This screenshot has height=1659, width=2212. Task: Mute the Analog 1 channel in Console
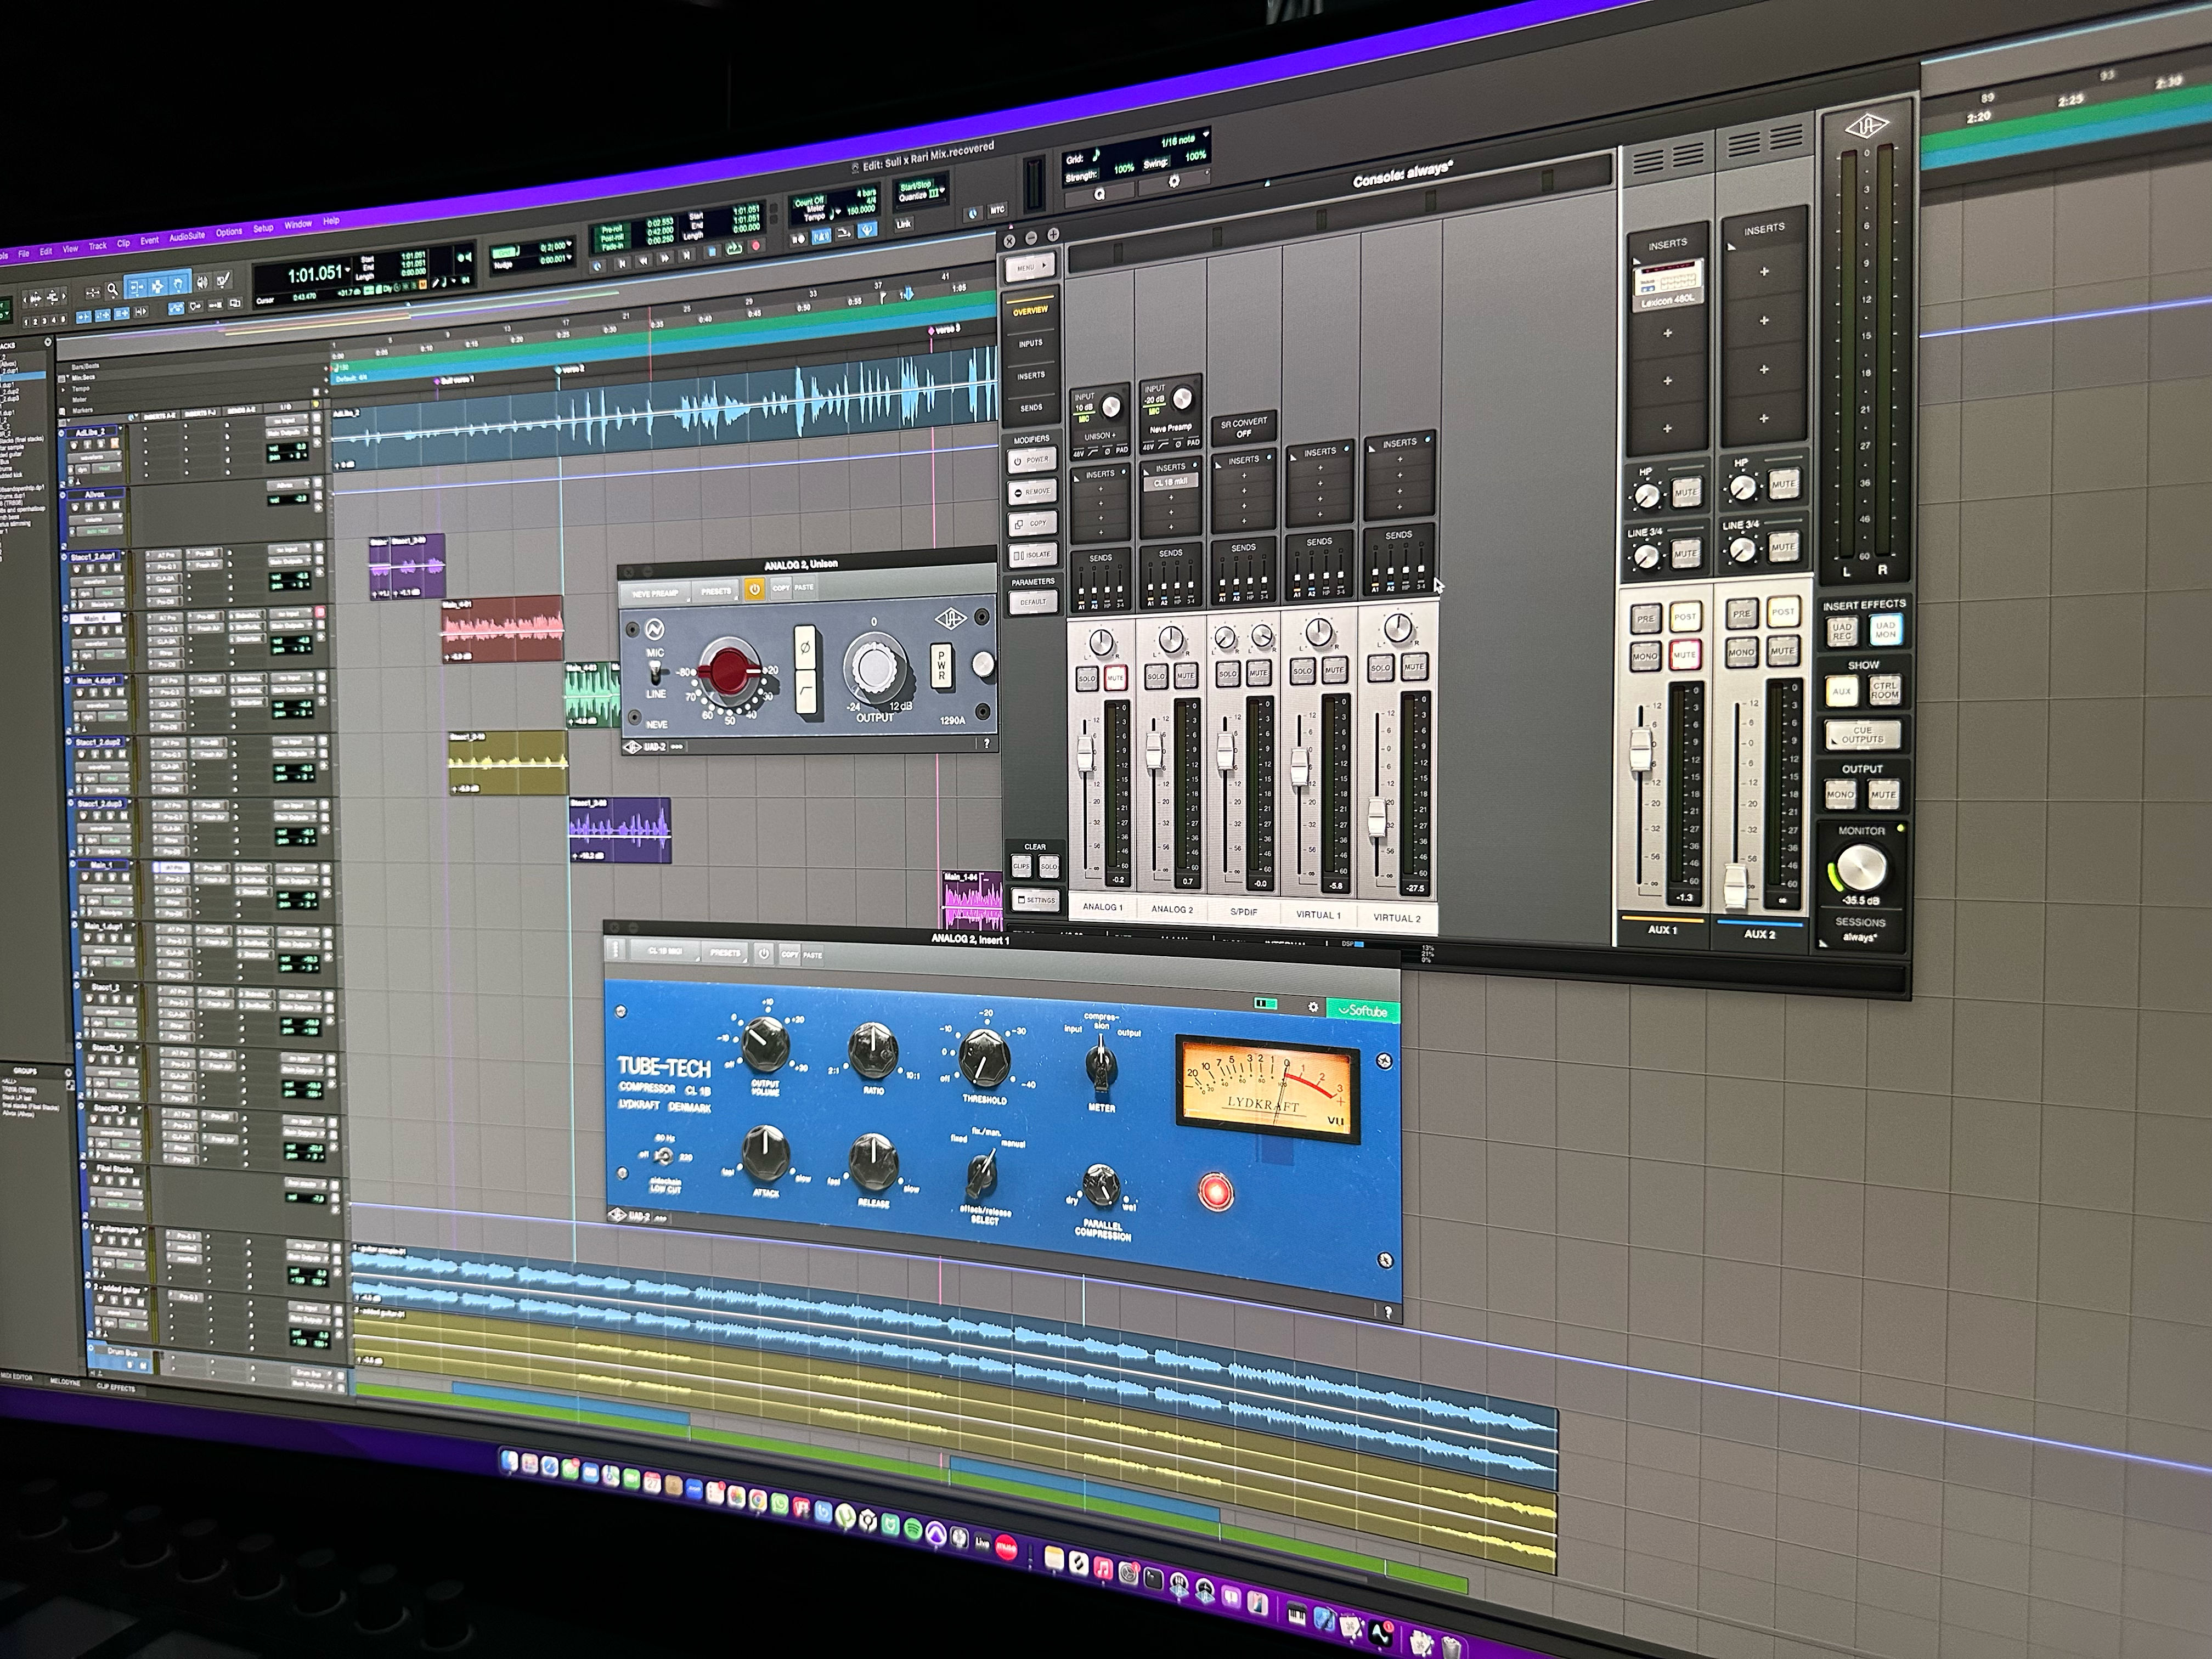pos(1116,678)
